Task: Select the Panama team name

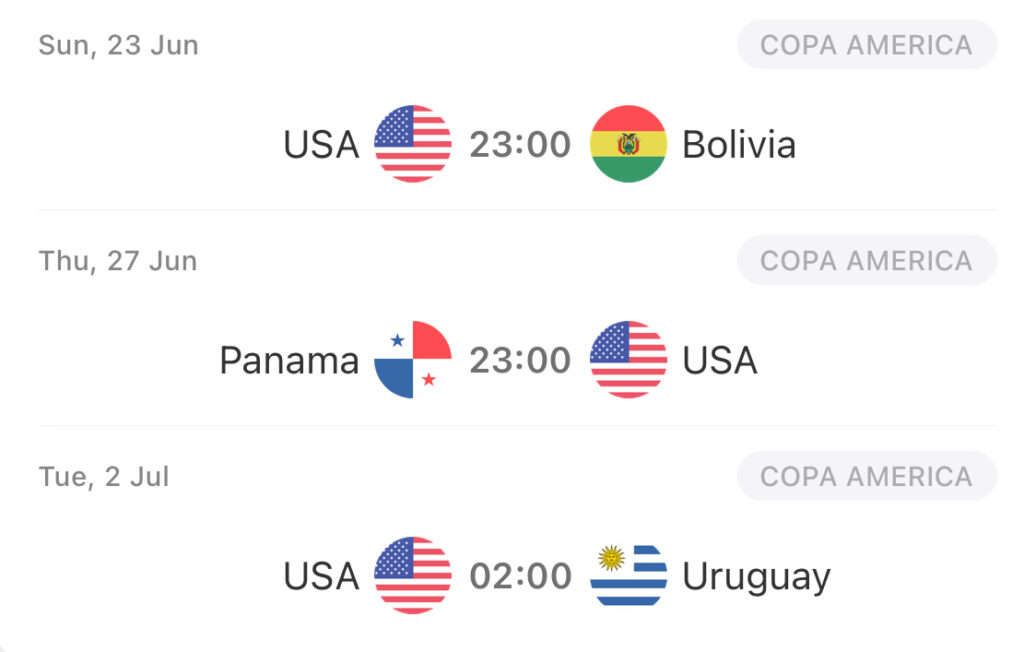Action: [x=289, y=360]
